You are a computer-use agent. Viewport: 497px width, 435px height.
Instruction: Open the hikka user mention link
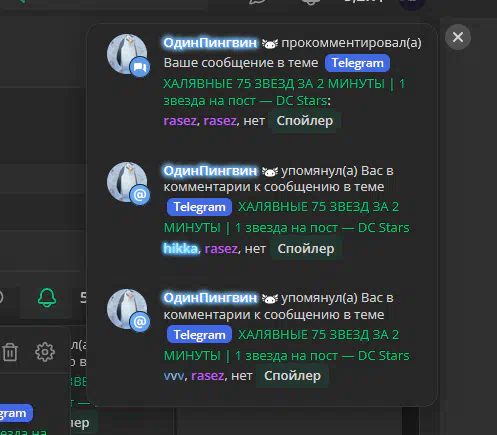pos(181,249)
